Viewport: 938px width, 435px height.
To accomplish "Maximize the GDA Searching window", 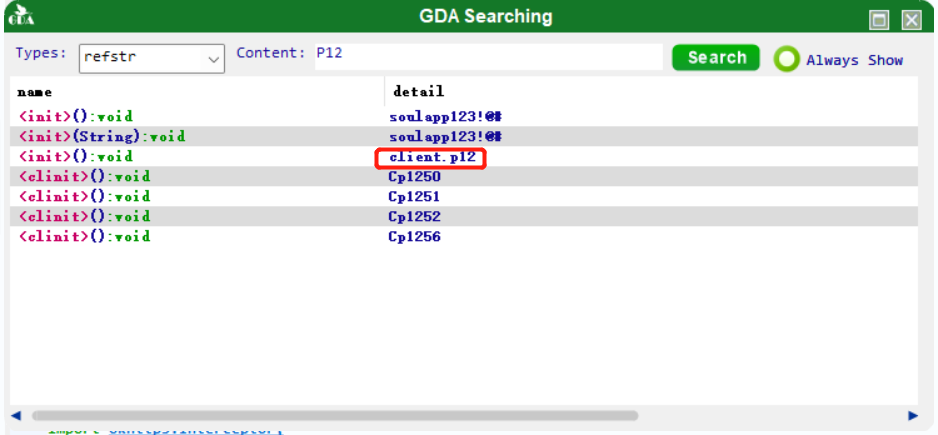I will (879, 20).
